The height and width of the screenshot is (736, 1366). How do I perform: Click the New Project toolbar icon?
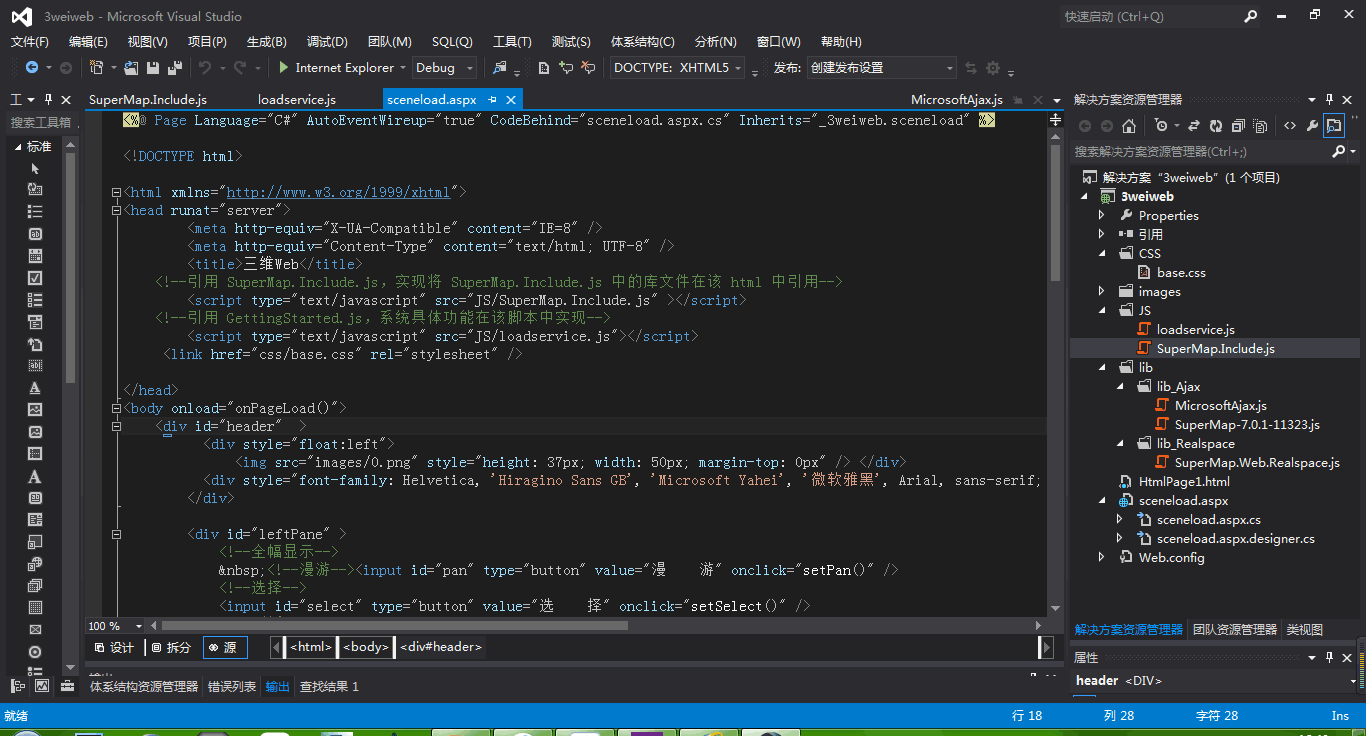point(97,68)
